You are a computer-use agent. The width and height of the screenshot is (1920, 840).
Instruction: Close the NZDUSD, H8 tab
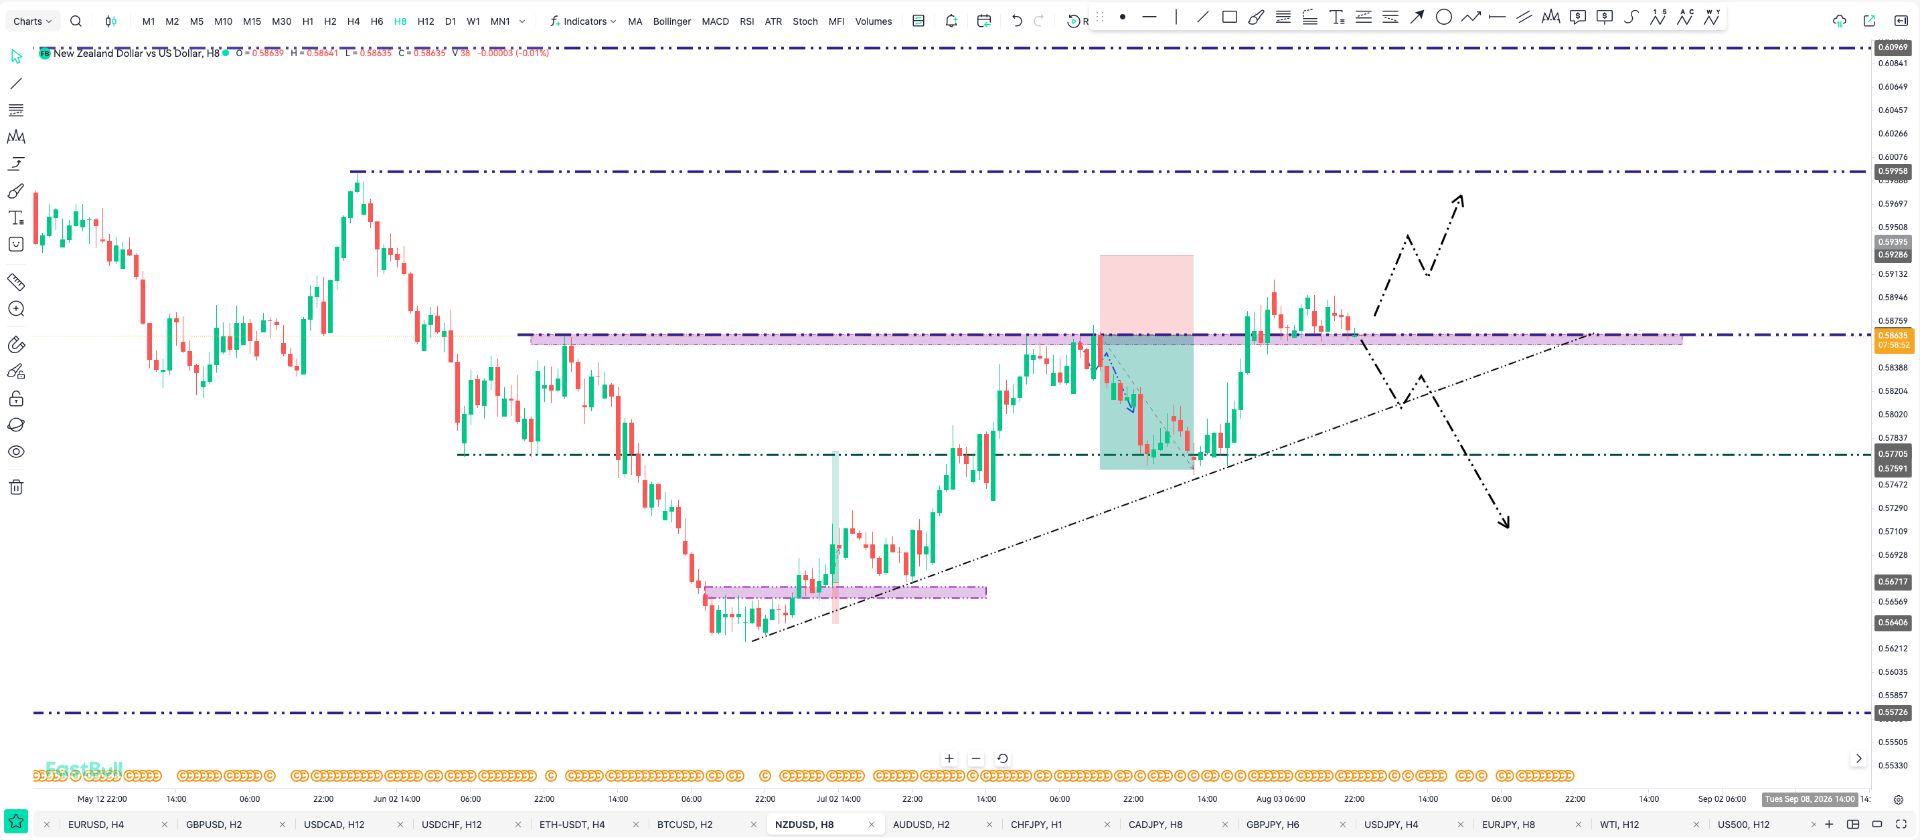(872, 825)
